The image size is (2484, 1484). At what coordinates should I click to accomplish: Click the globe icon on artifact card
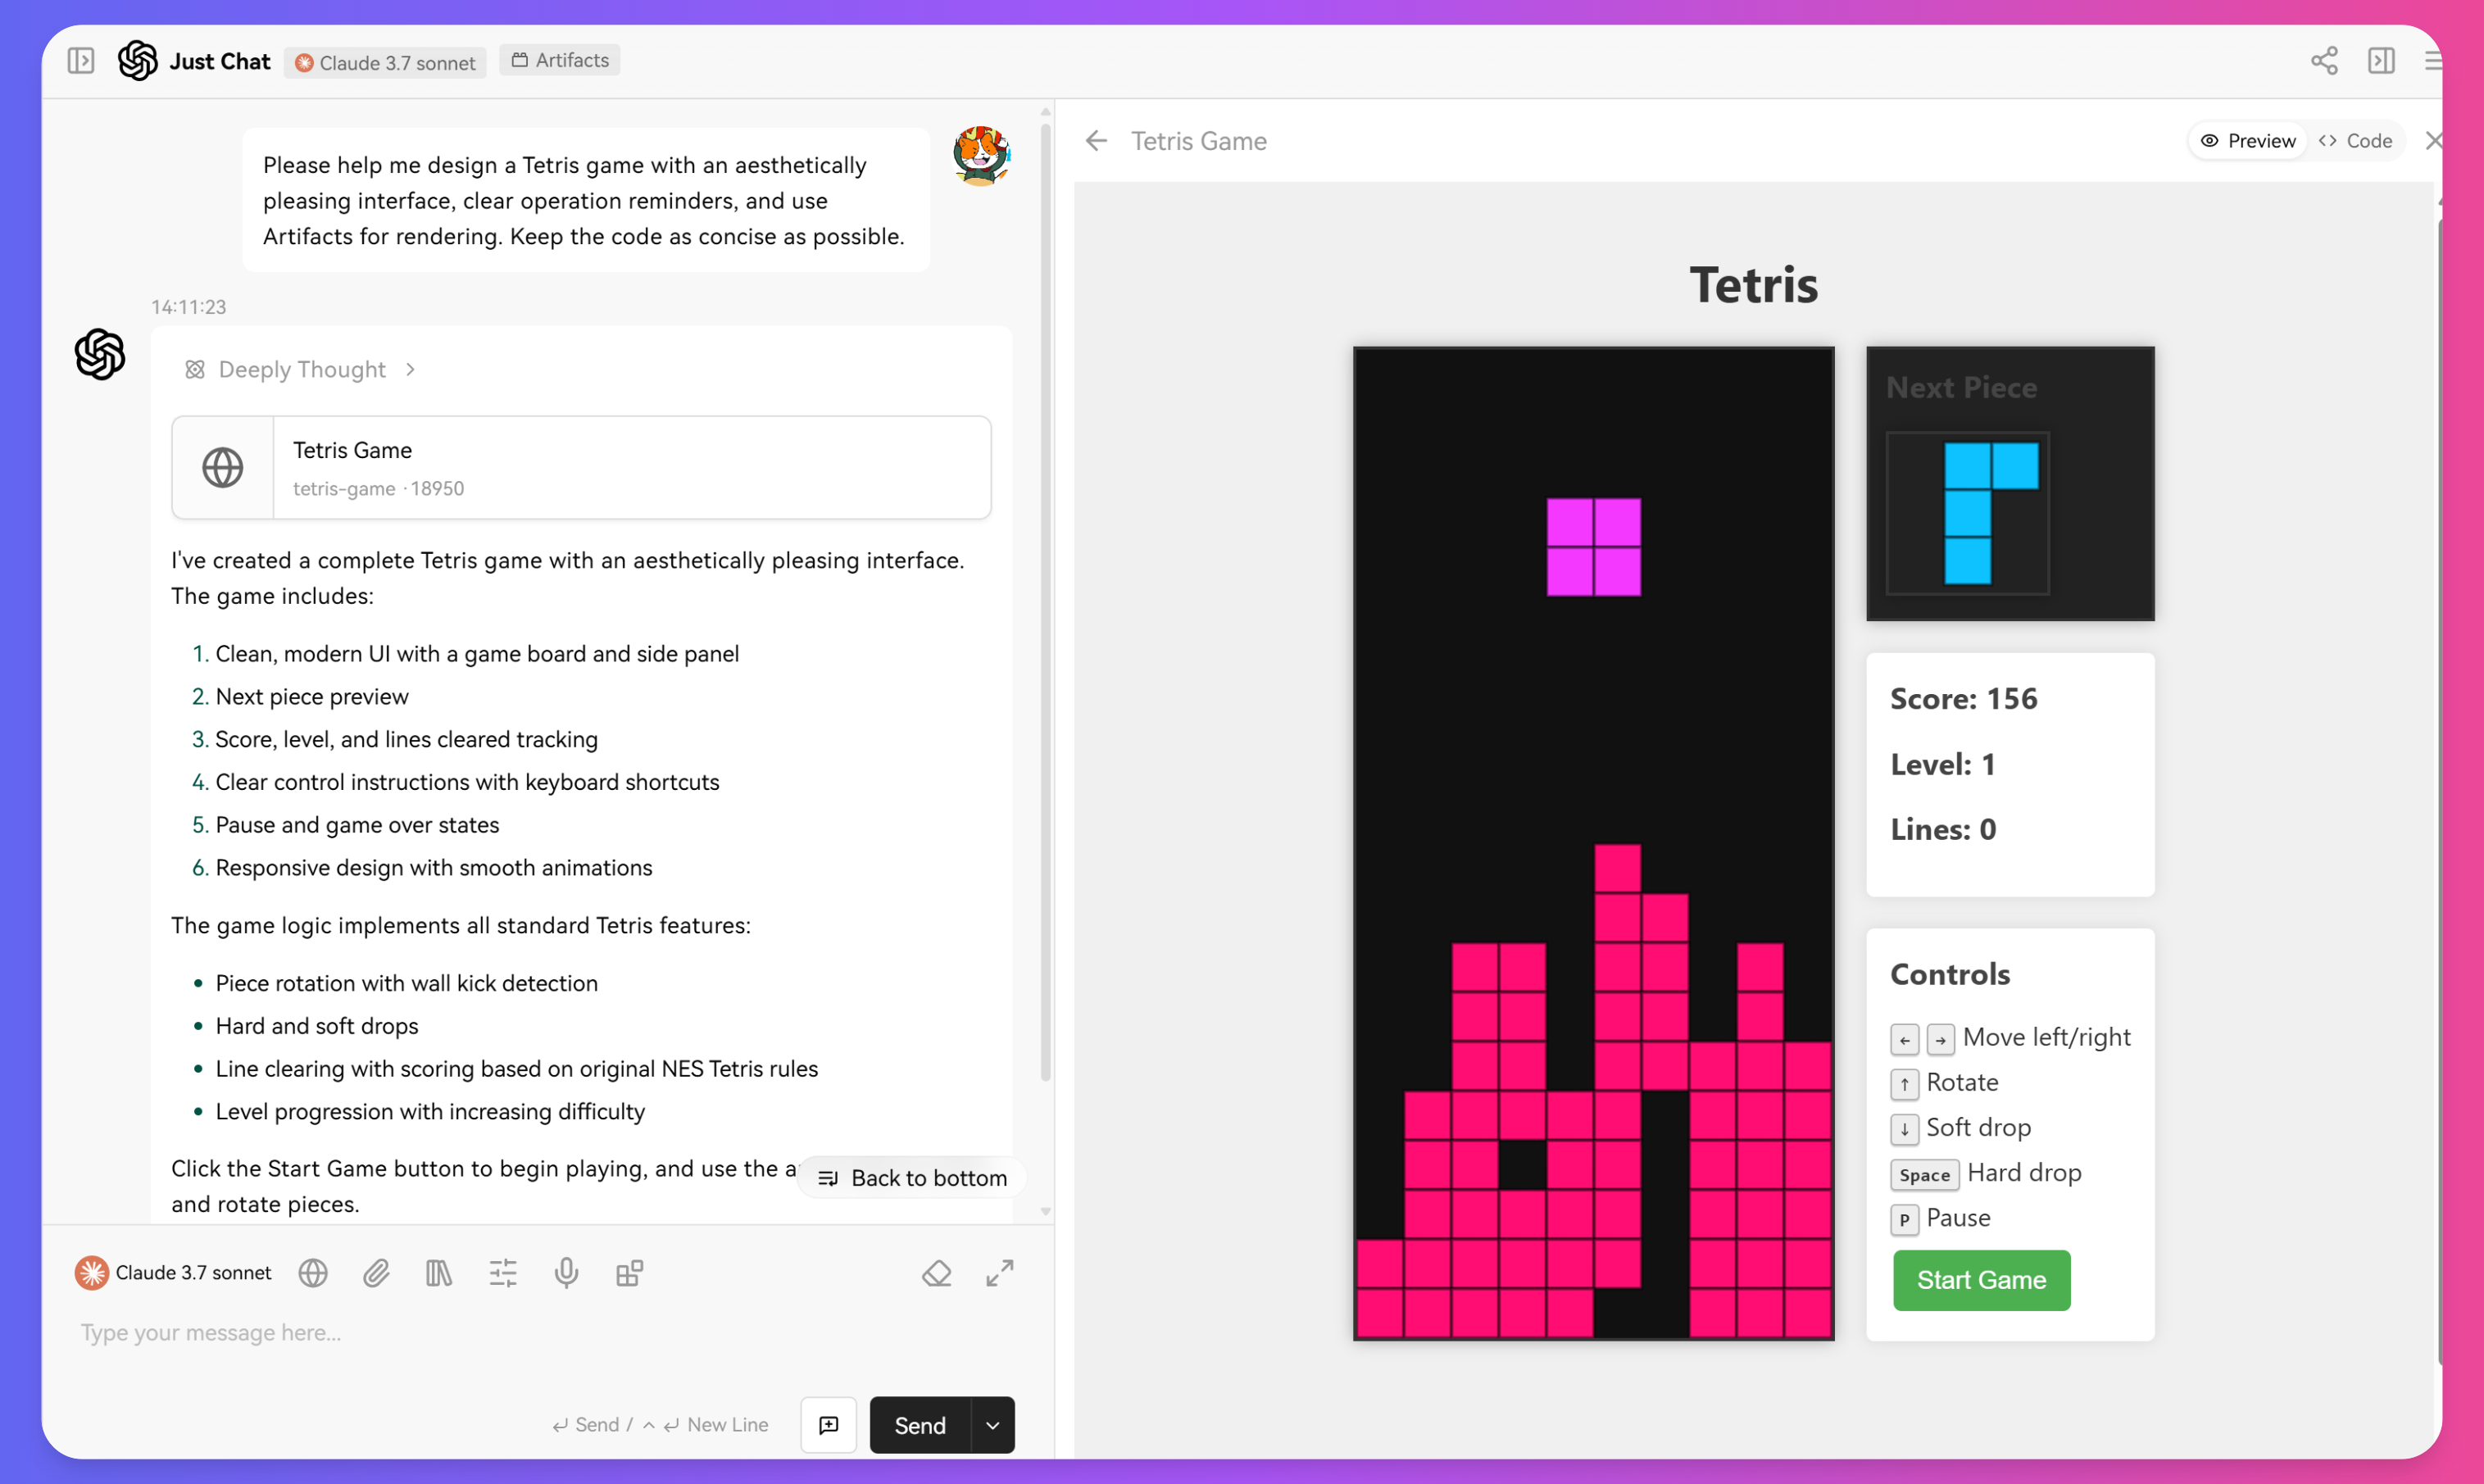tap(223, 468)
